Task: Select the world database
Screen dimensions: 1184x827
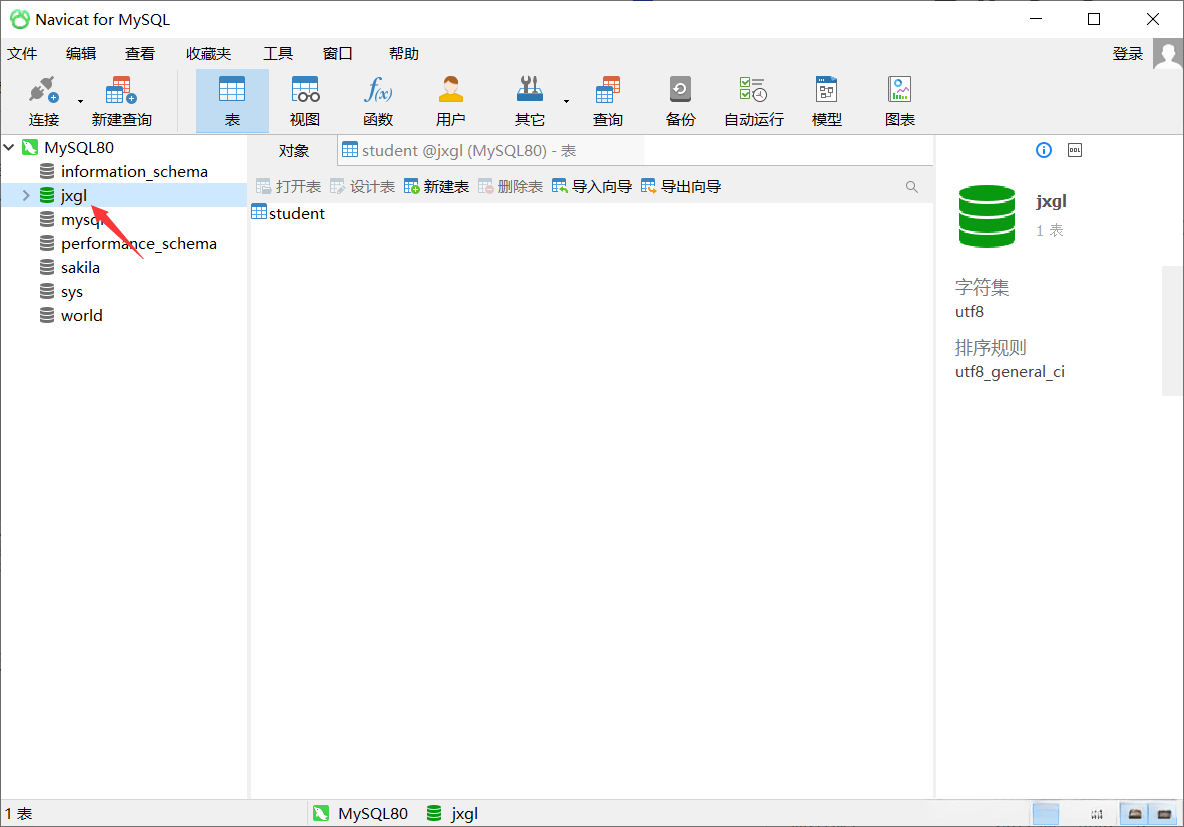Action: click(82, 316)
